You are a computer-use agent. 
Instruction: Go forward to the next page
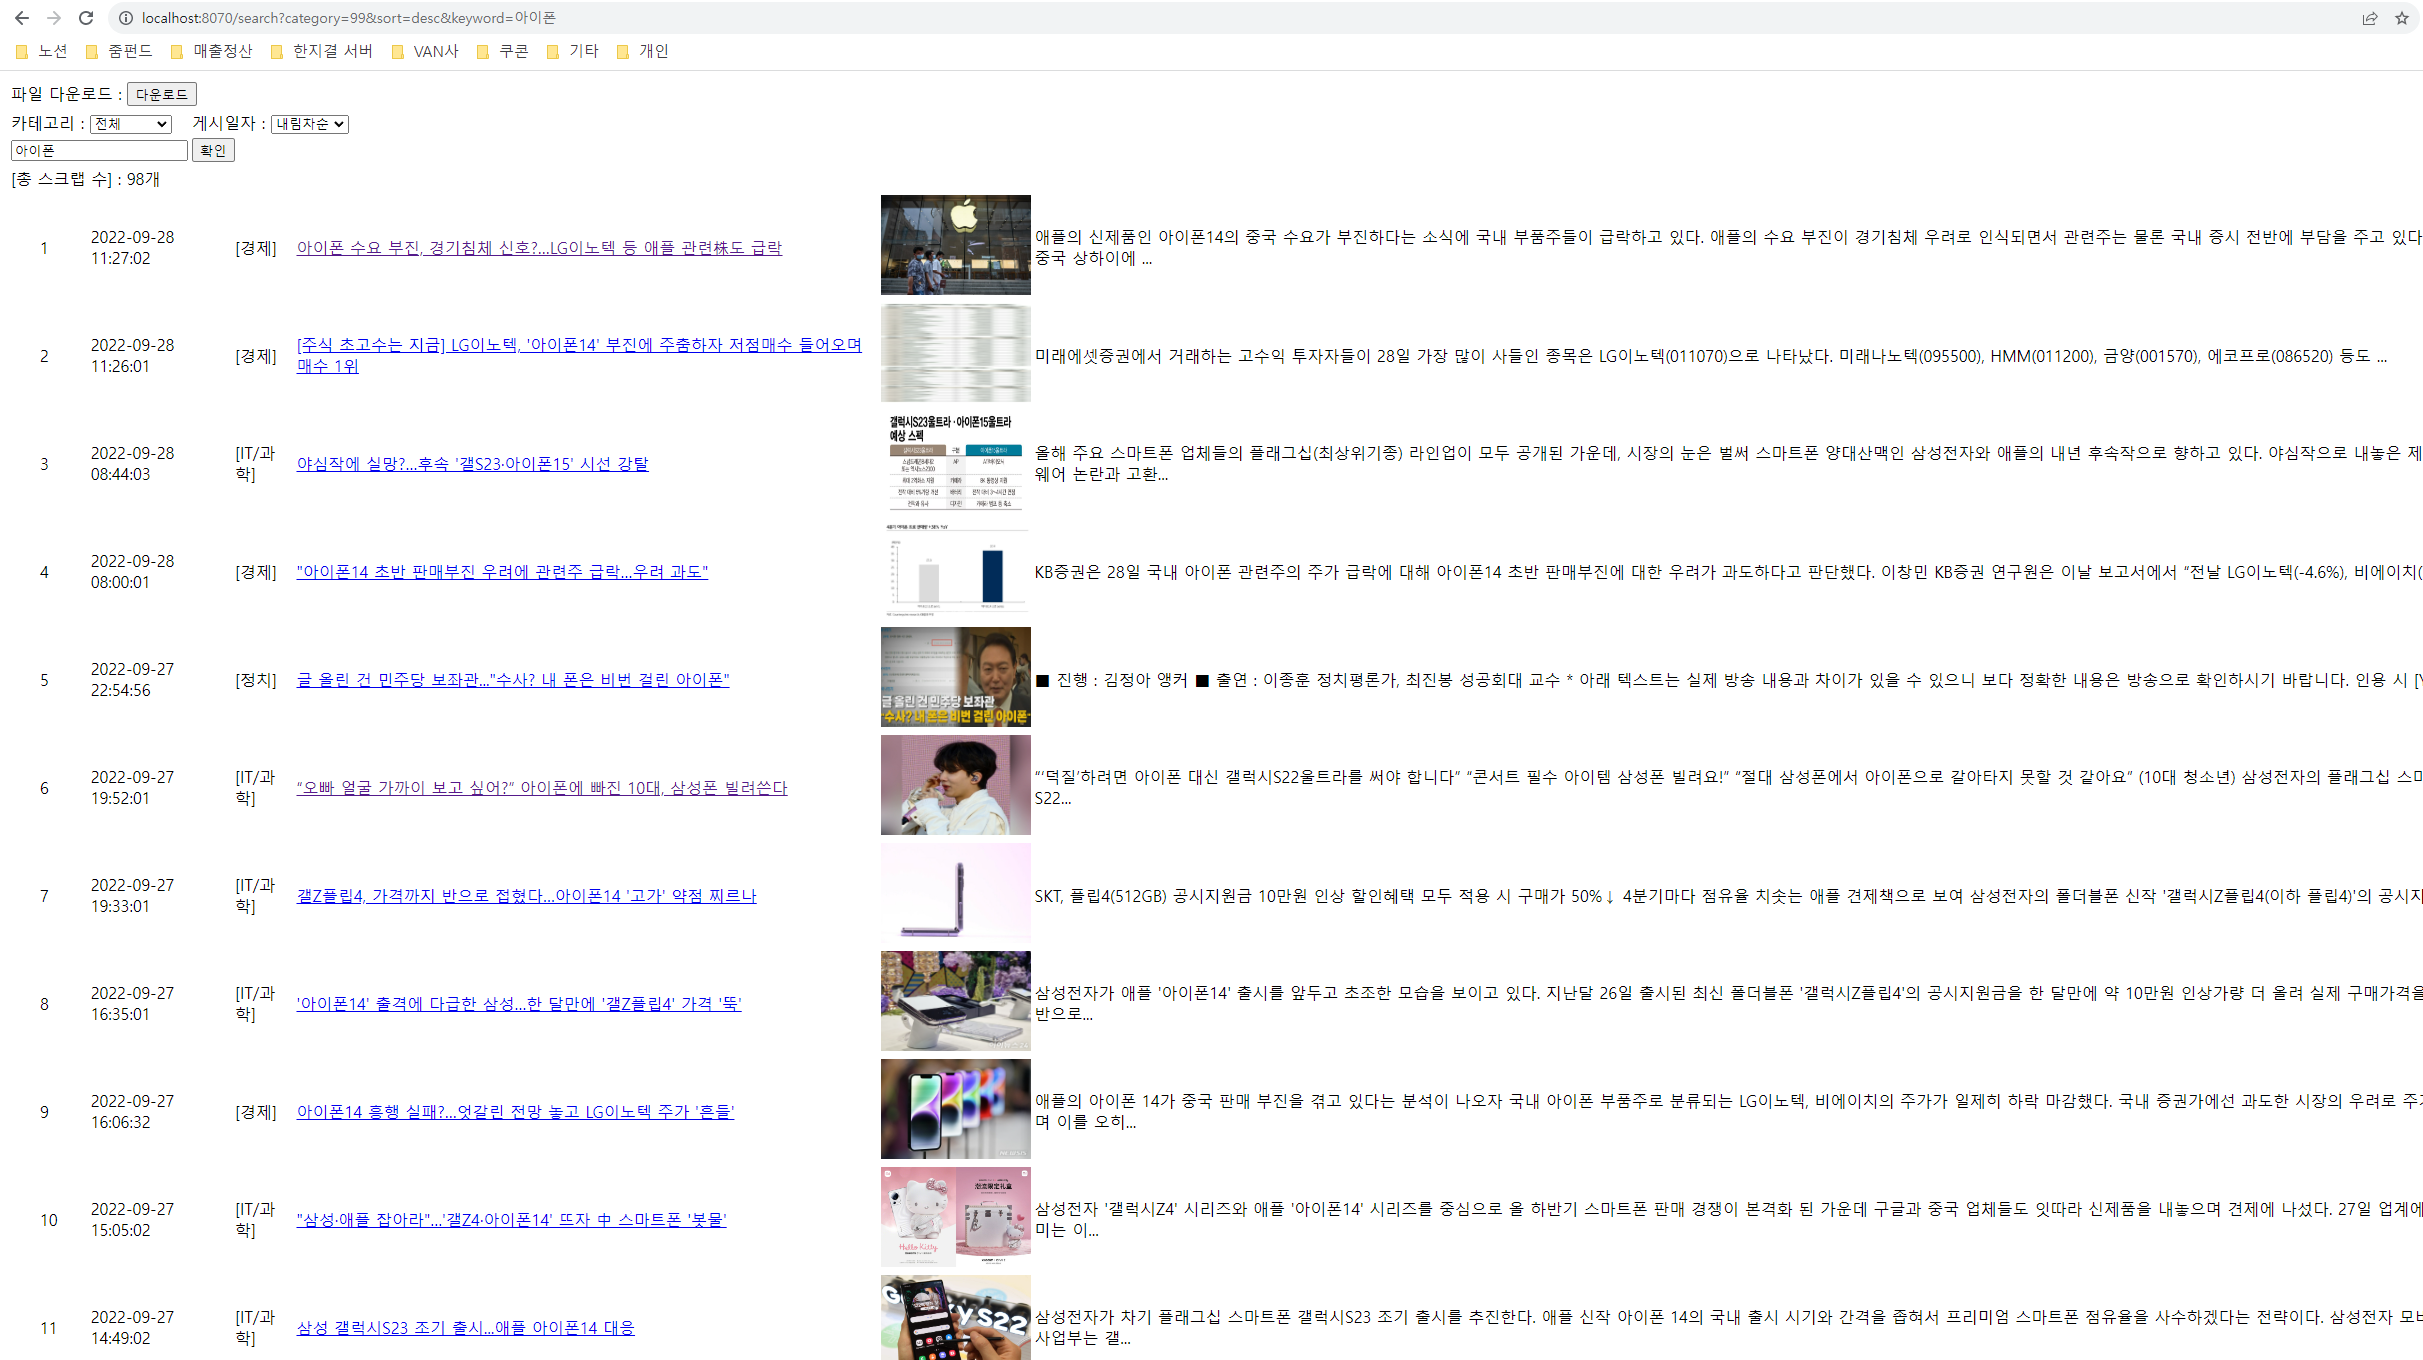coord(54,18)
